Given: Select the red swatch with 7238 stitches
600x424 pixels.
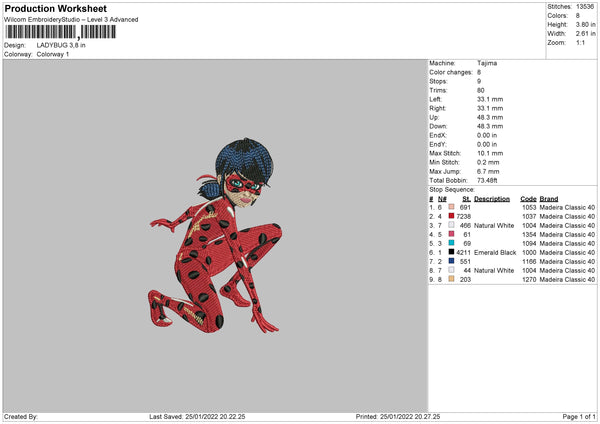Looking at the screenshot, I should click(452, 216).
